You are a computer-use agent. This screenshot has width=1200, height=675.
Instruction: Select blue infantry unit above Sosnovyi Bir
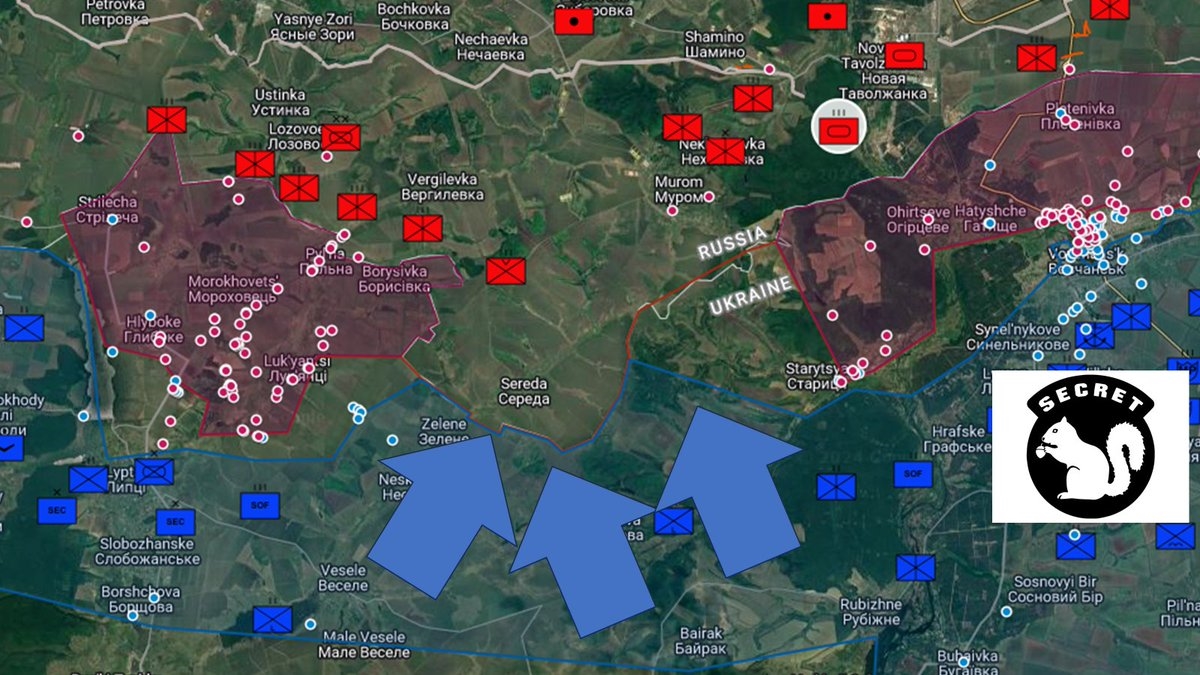pyautogui.click(x=1076, y=546)
